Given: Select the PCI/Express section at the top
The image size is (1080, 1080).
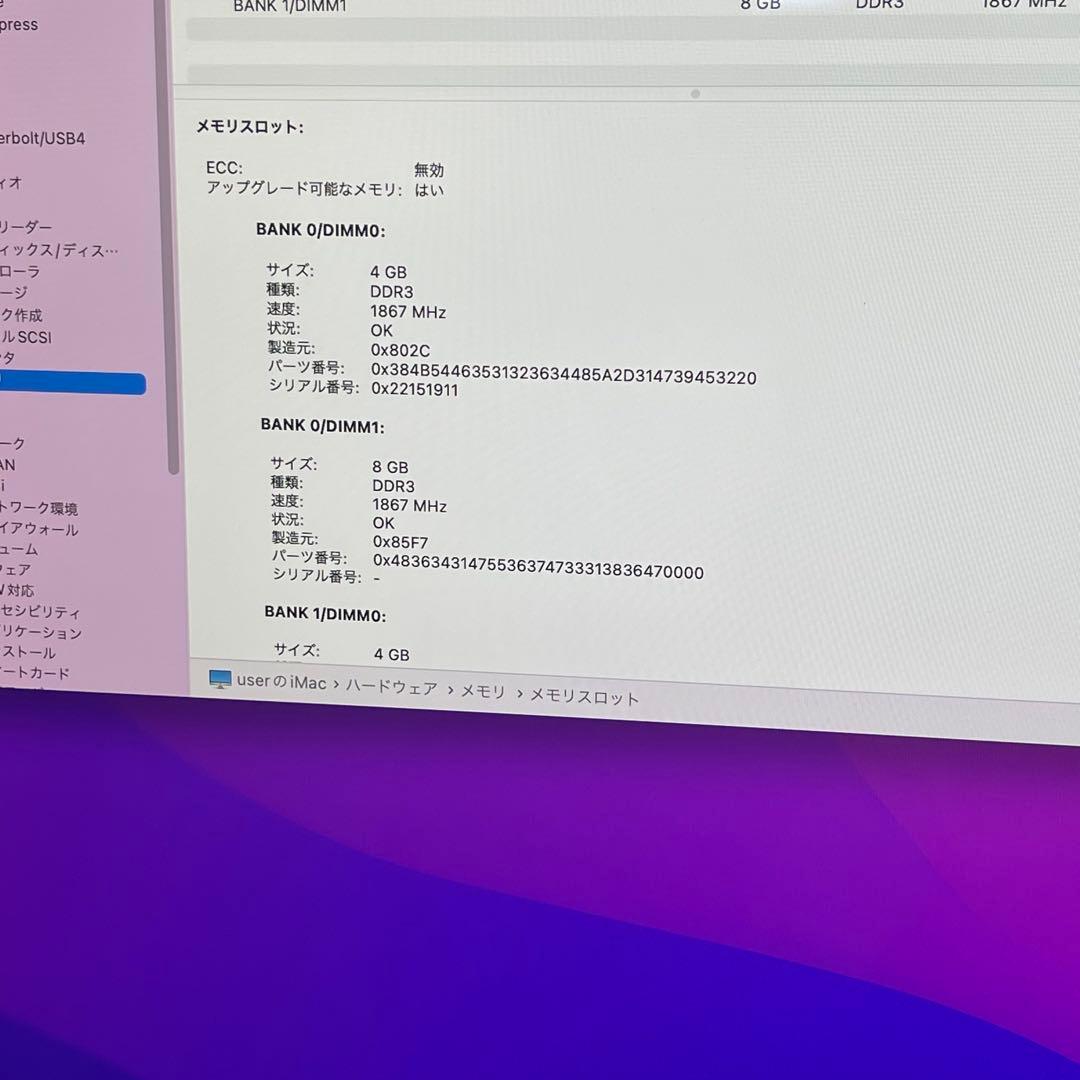Looking at the screenshot, I should [17, 24].
